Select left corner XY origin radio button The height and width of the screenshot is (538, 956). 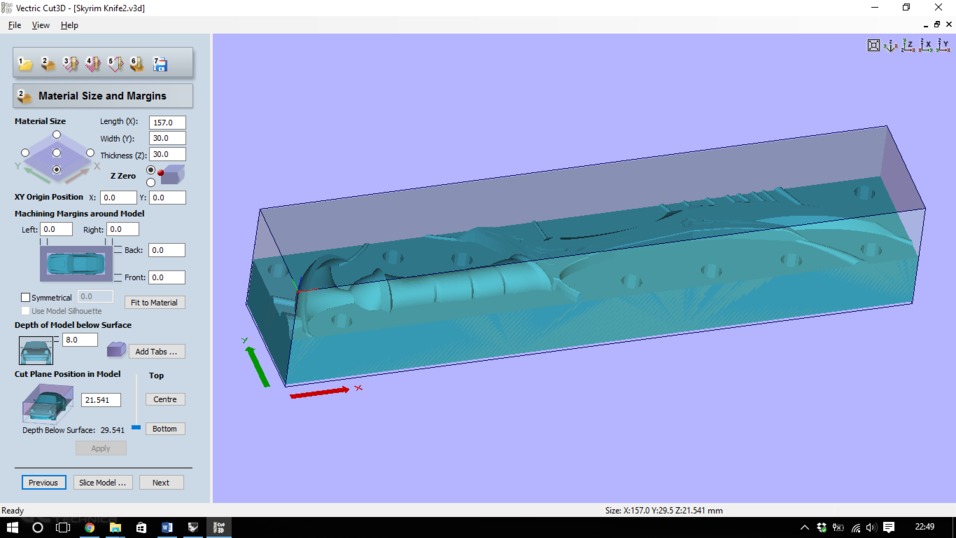point(25,152)
